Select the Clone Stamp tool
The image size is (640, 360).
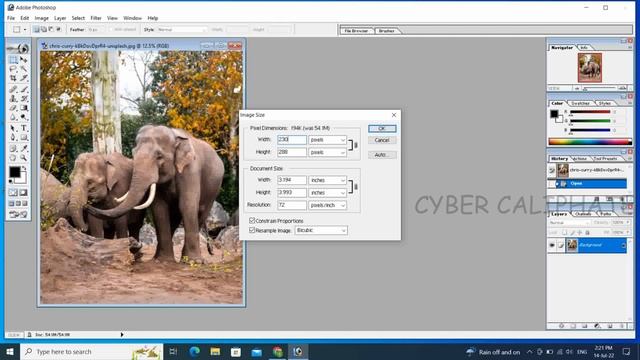[x=13, y=98]
